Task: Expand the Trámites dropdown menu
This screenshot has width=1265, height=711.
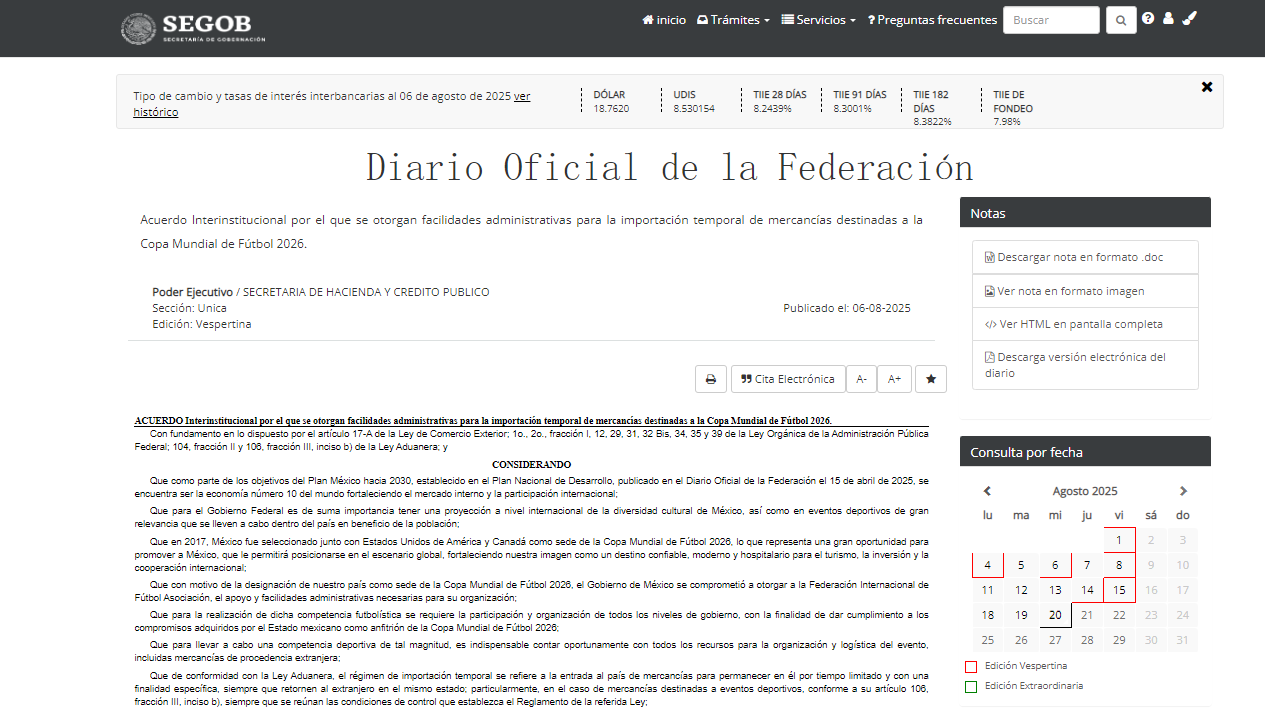Action: [x=733, y=20]
